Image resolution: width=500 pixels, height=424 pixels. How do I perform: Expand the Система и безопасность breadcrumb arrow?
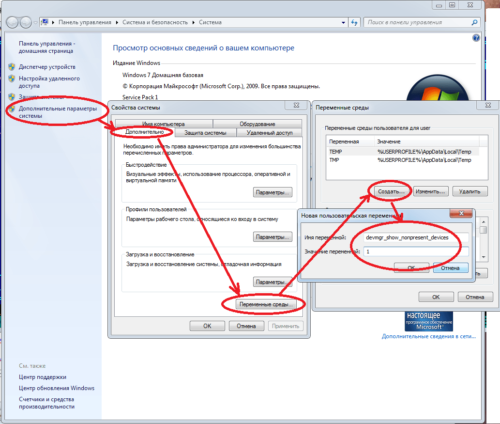[x=193, y=22]
